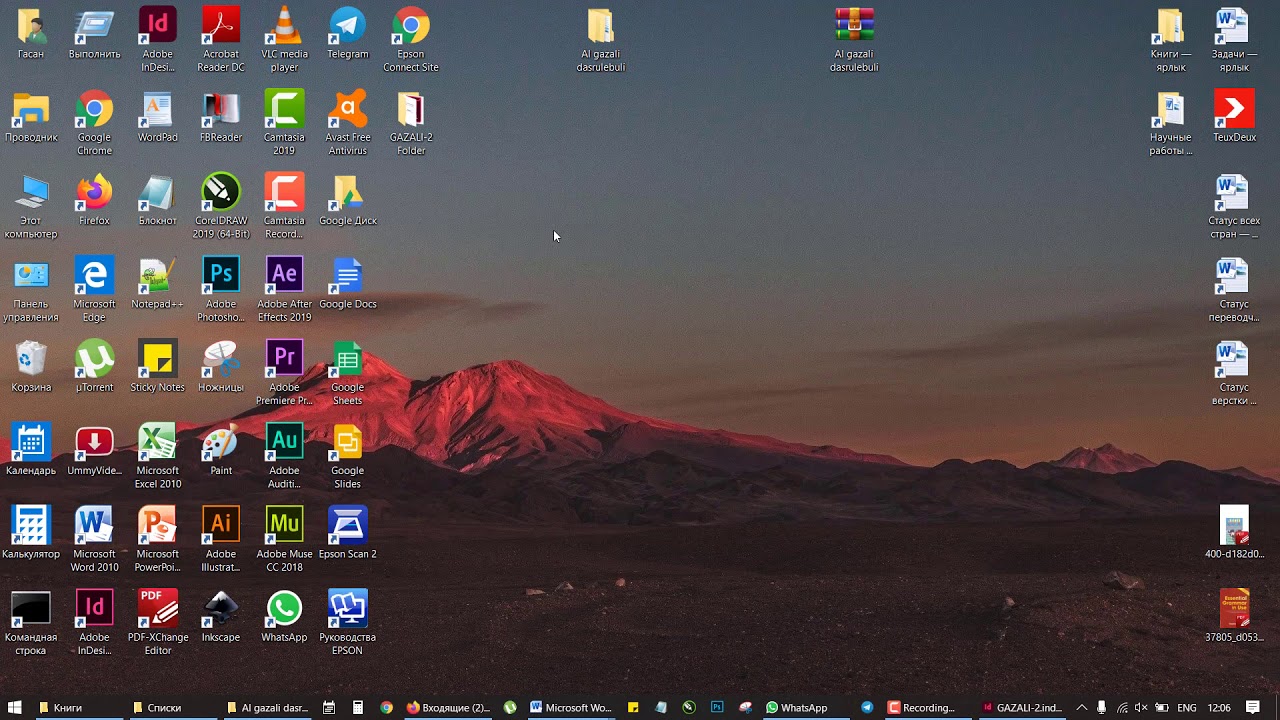Viewport: 1280px width, 720px height.
Task: Switch the ENG input language indicator
Action: point(1187,708)
